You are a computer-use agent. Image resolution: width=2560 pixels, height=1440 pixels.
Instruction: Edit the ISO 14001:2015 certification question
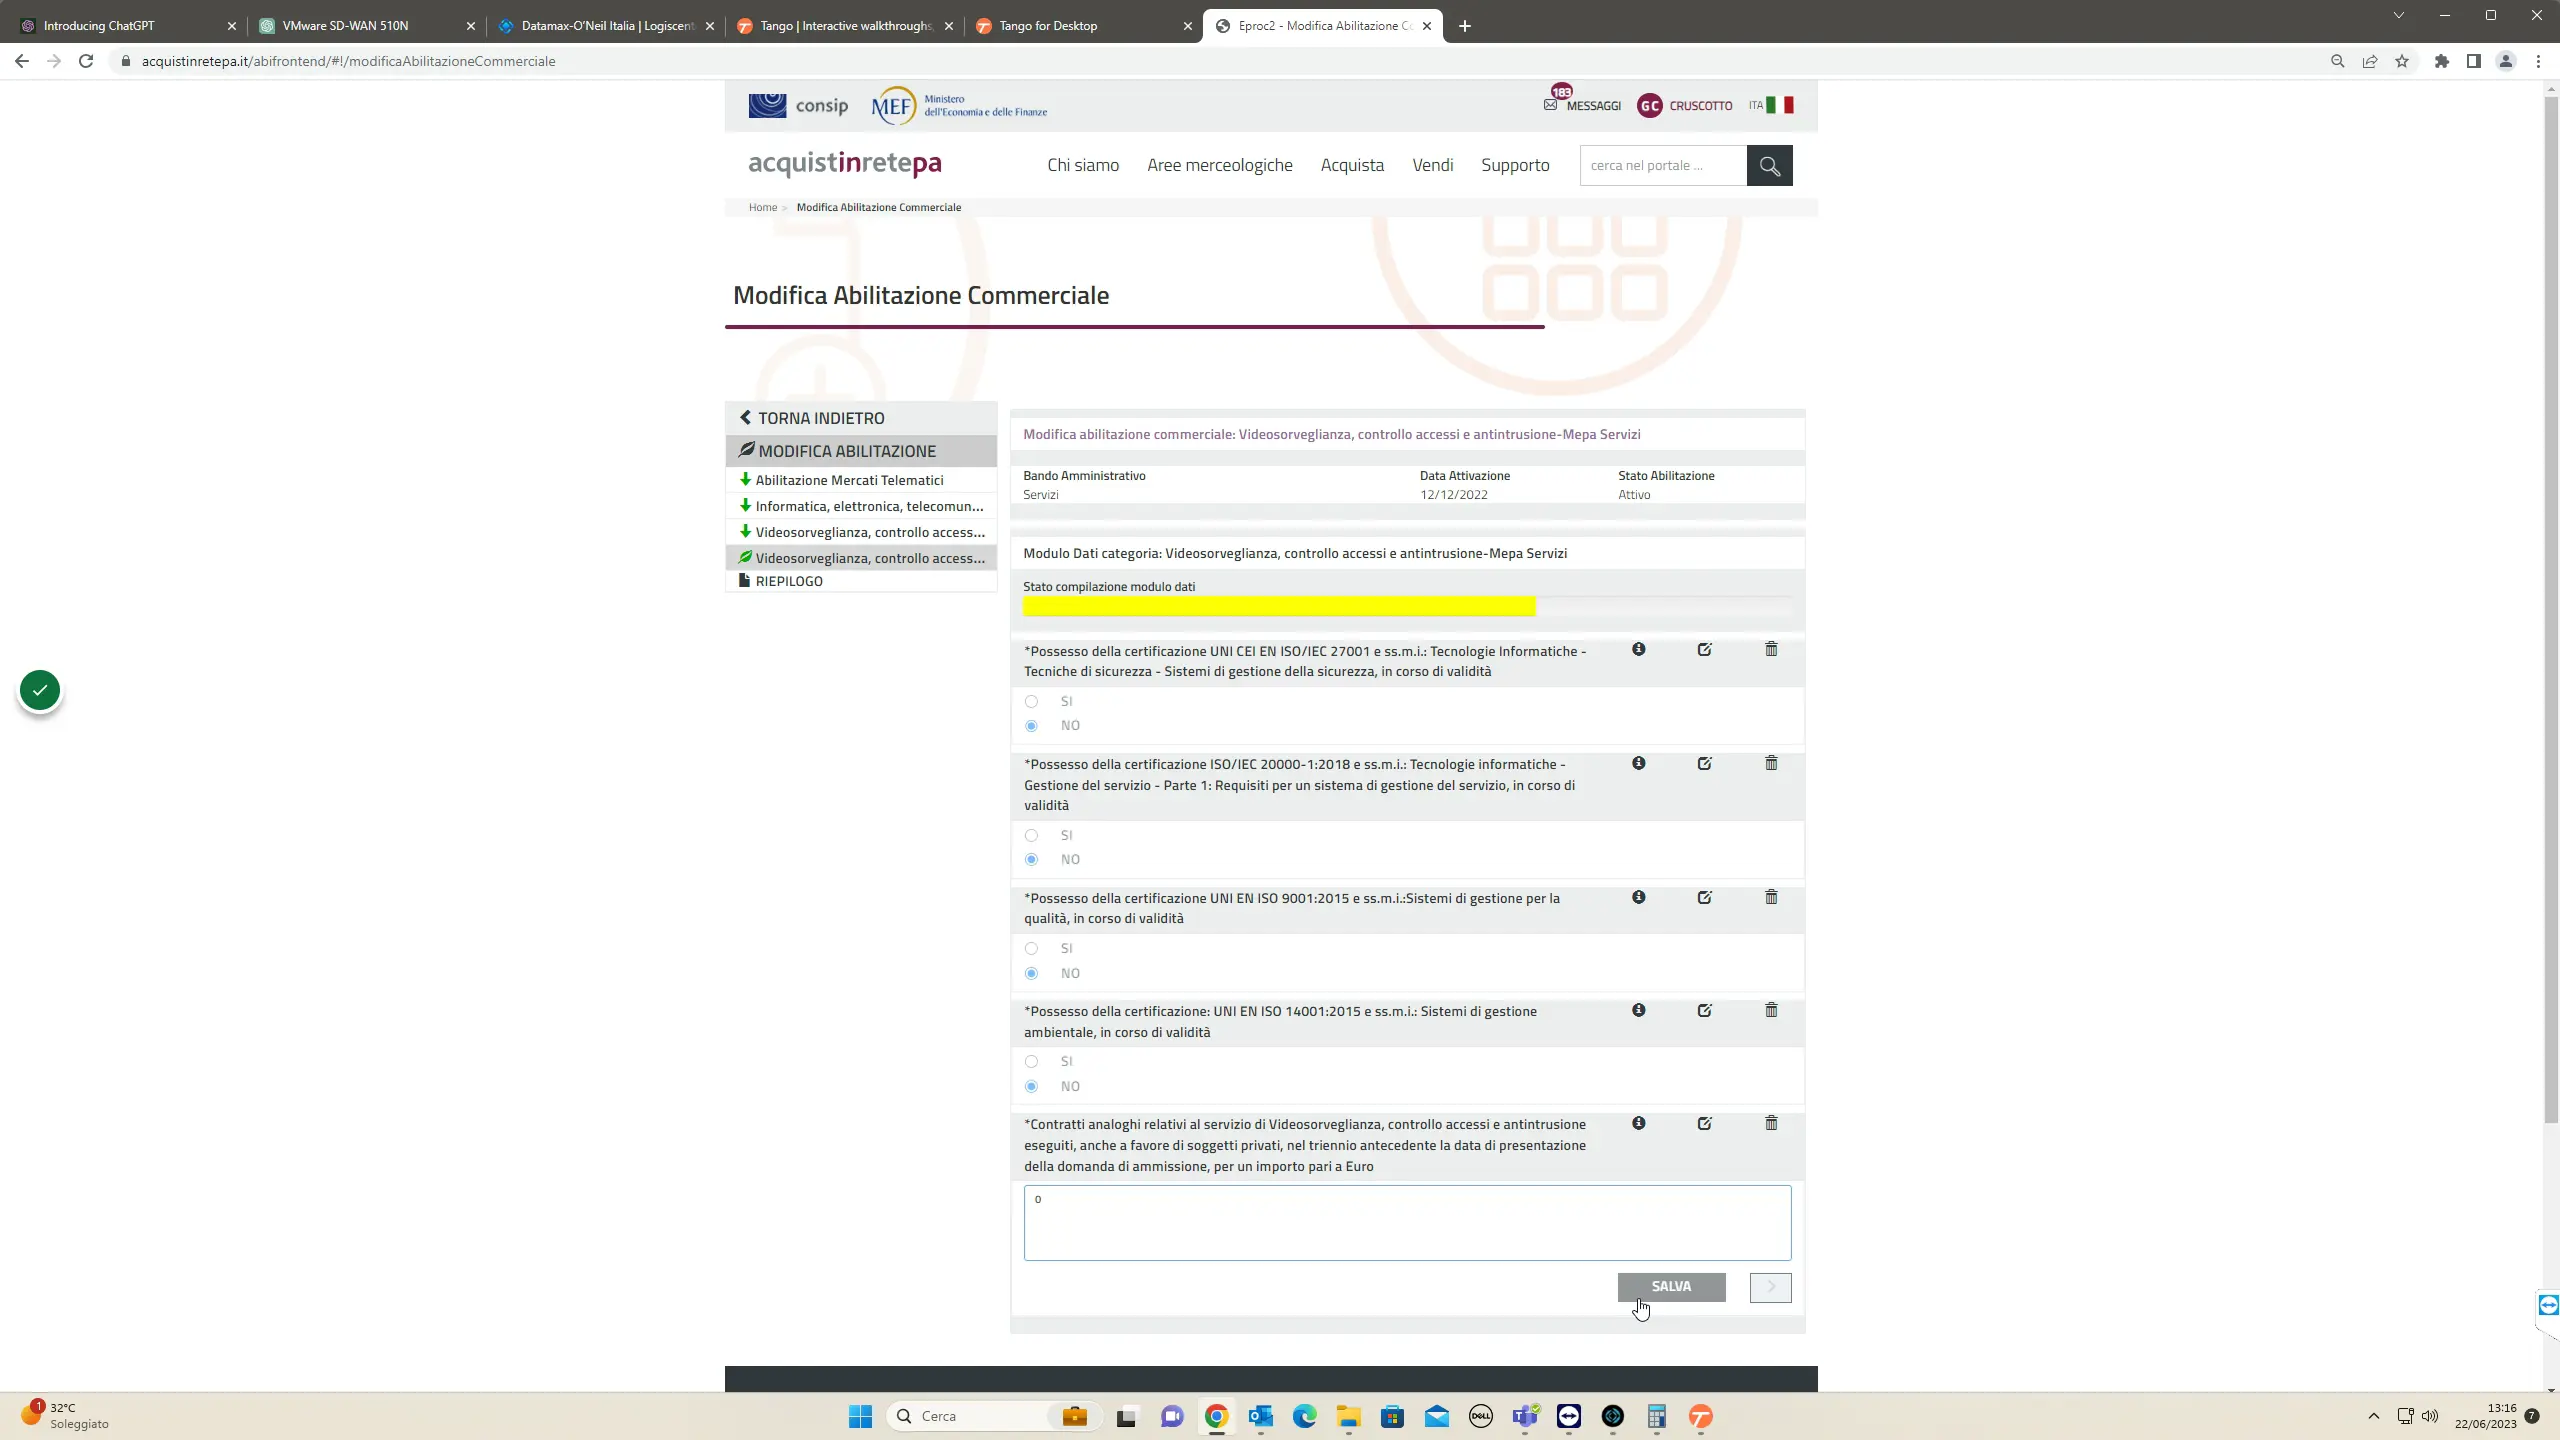point(1704,1010)
